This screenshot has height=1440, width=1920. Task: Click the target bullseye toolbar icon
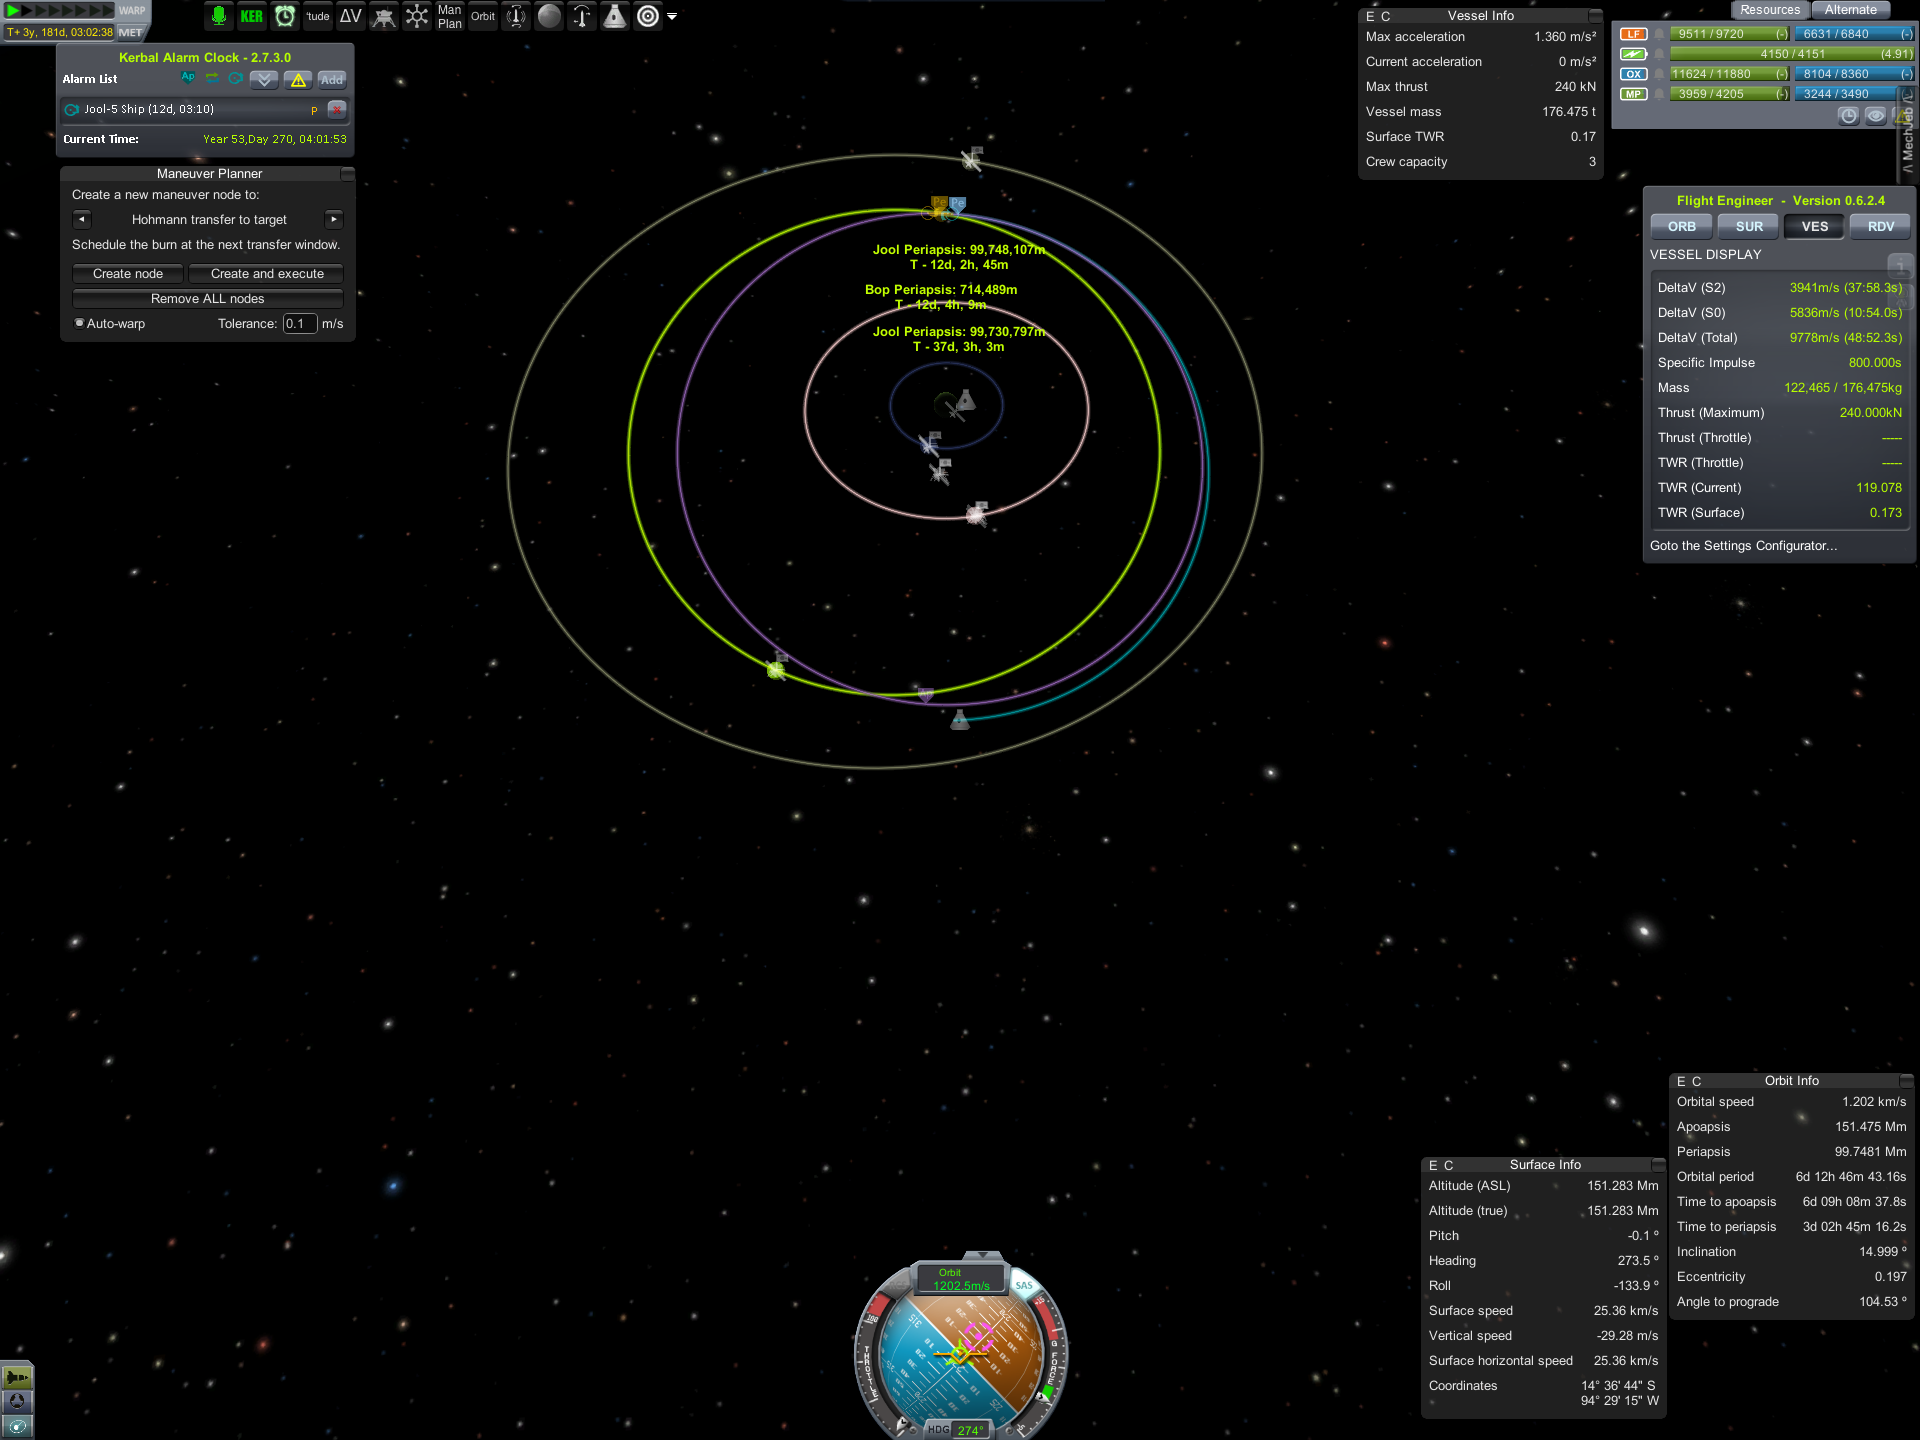coord(648,16)
